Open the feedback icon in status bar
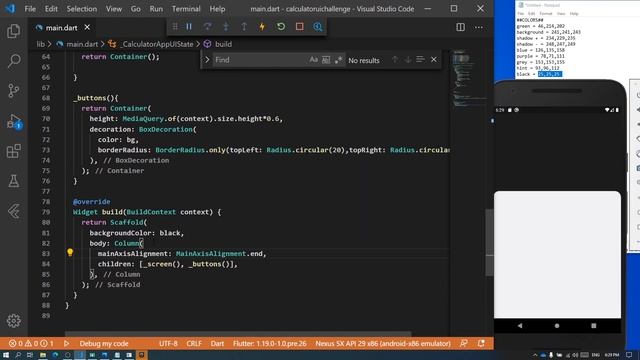 tap(464, 344)
